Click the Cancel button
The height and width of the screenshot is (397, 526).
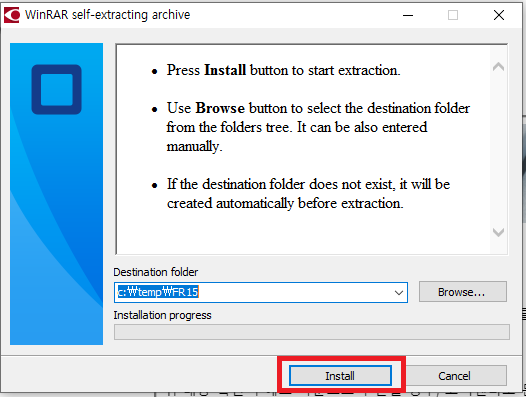454,376
